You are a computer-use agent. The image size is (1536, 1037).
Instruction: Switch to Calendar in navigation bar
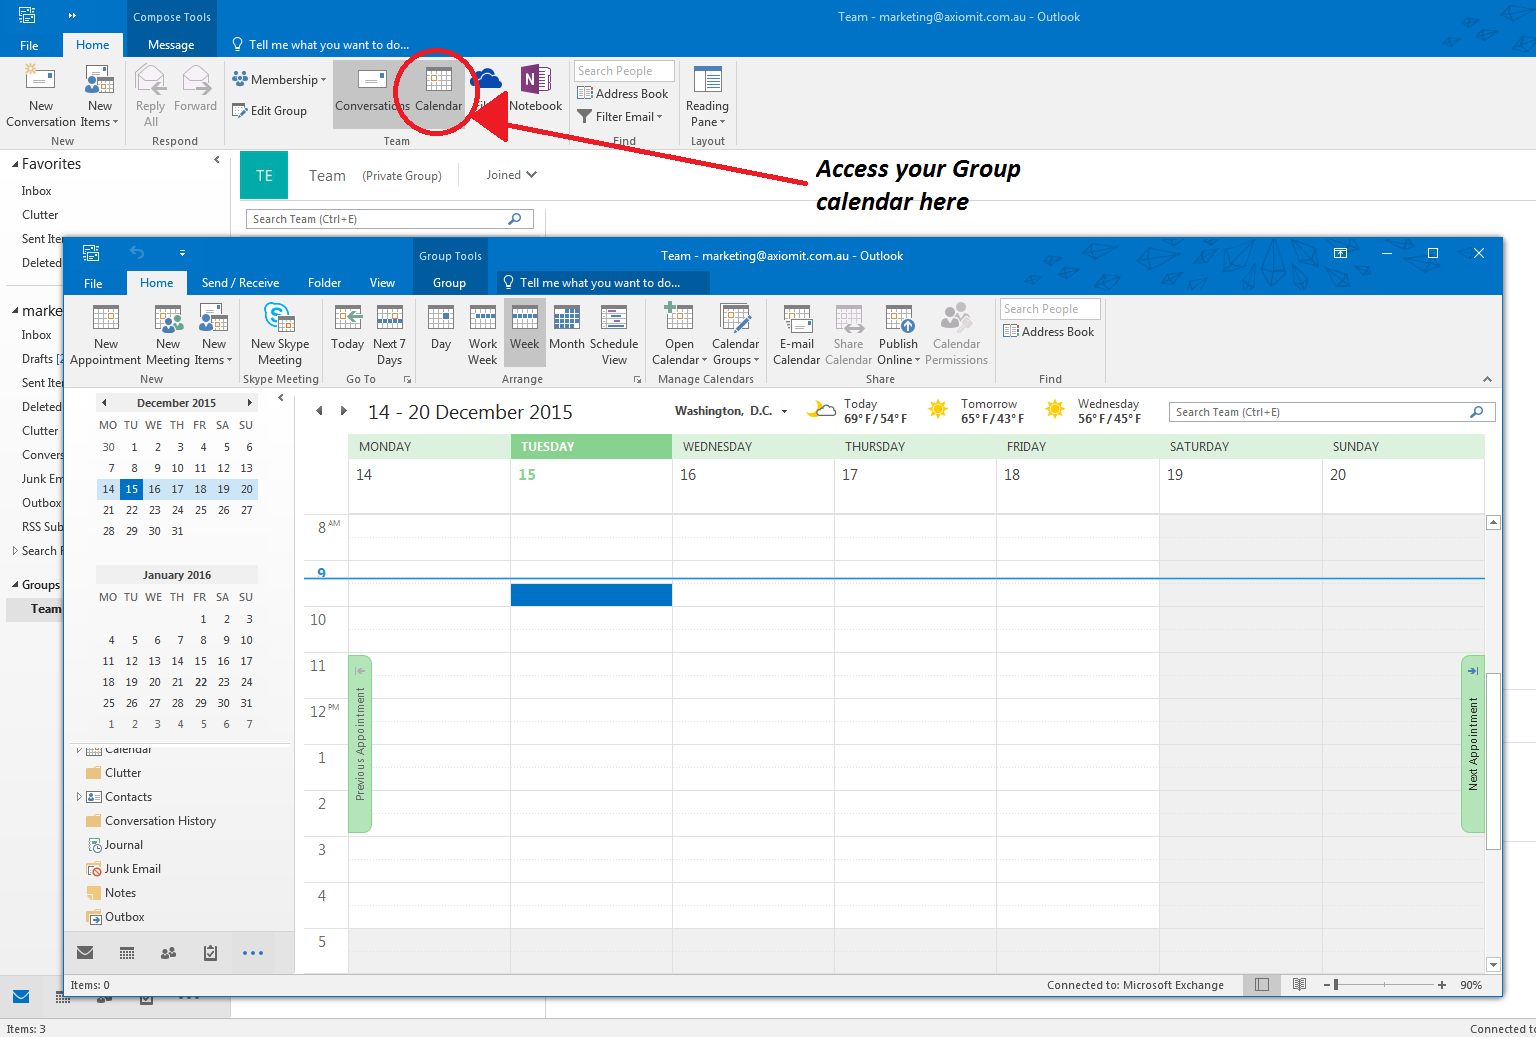point(127,953)
